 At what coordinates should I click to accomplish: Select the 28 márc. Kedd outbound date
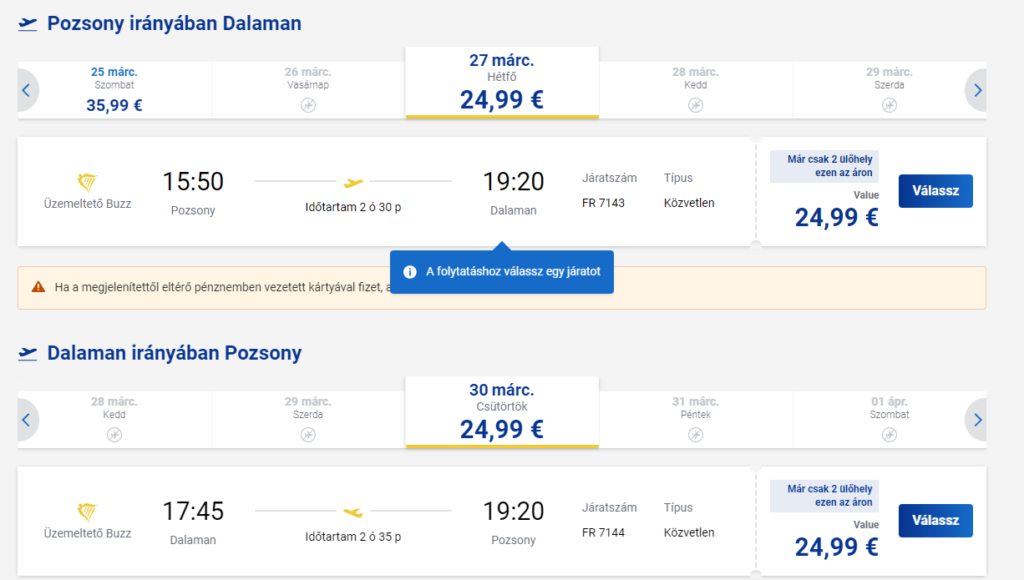click(696, 89)
